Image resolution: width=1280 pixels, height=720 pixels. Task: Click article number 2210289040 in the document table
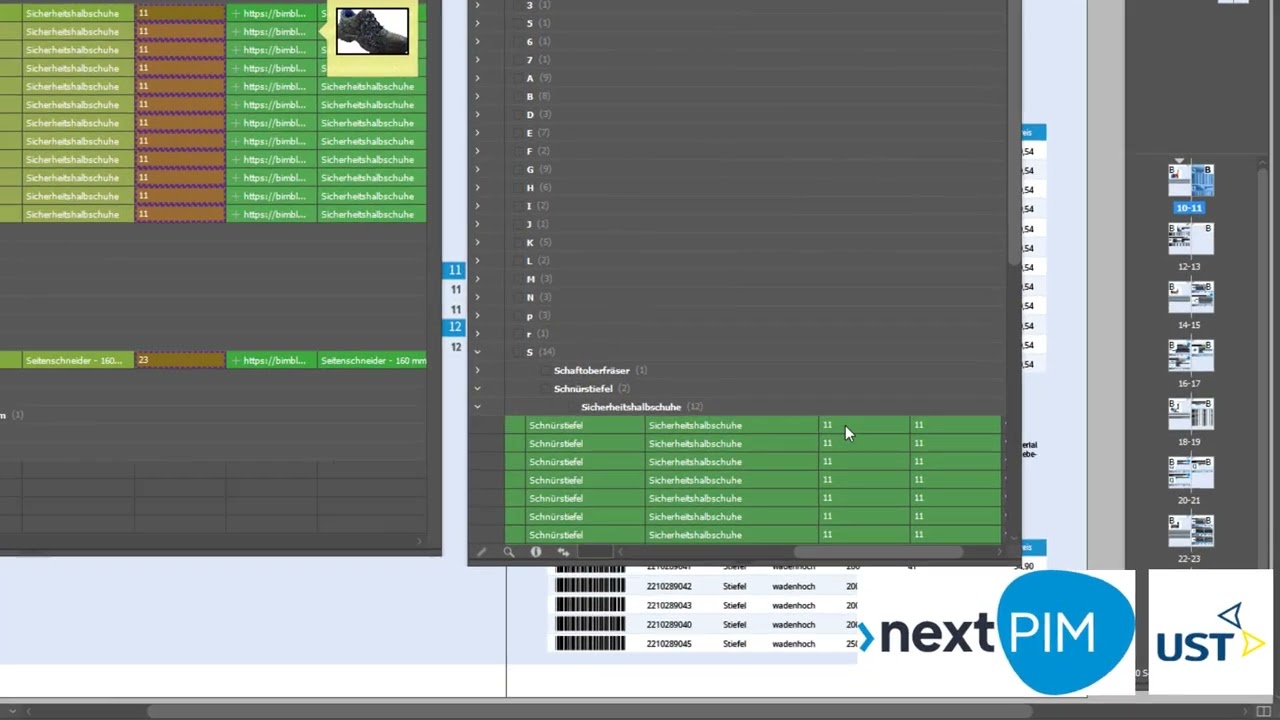click(x=669, y=625)
